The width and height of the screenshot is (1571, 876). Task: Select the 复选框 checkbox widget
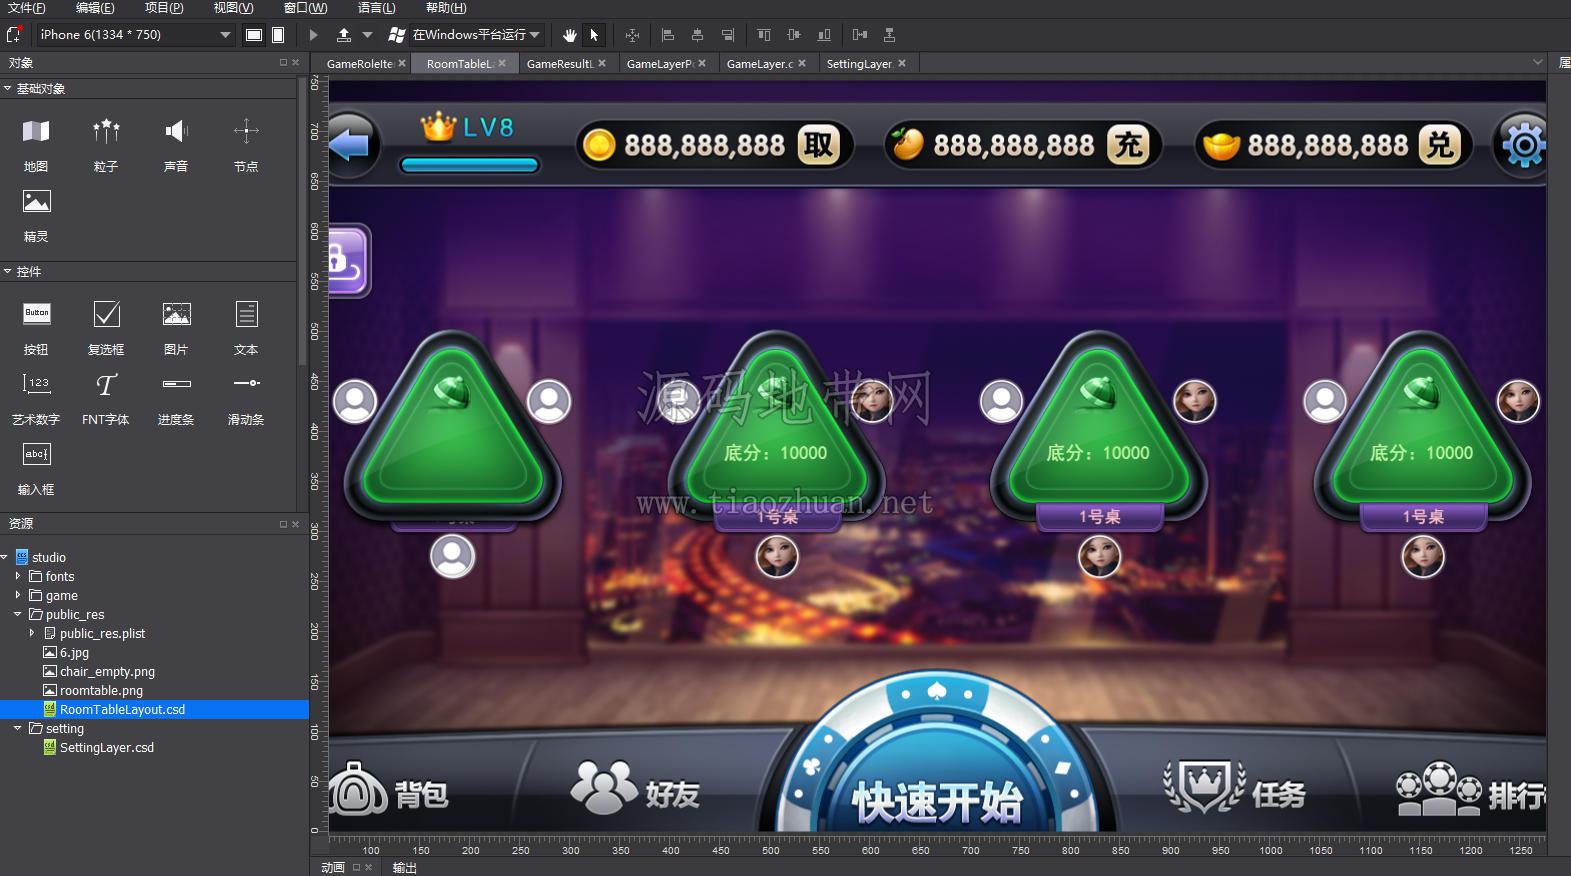106,328
